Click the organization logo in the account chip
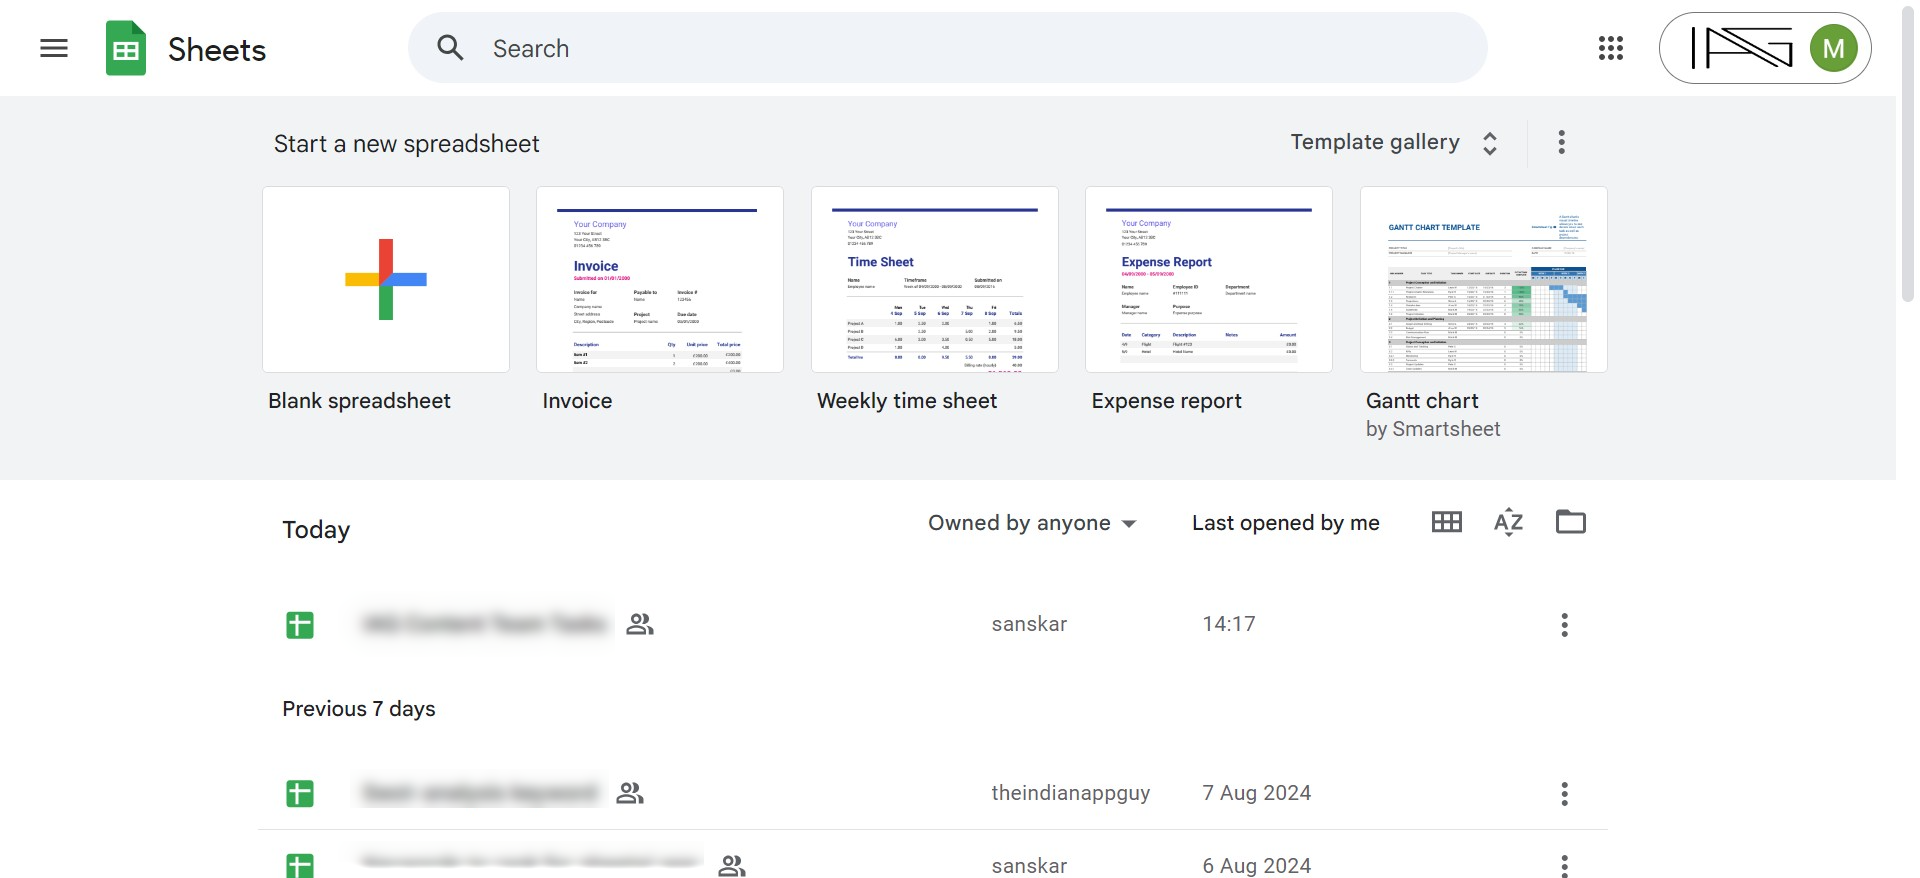Image resolution: width=1920 pixels, height=878 pixels. 1742,48
